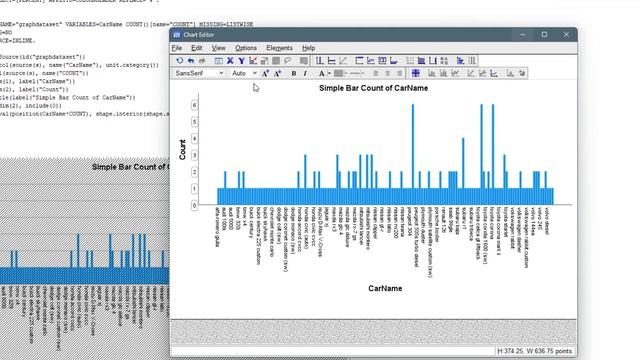The image size is (640, 360).
Task: Open the View menu
Action: [x=218, y=48]
